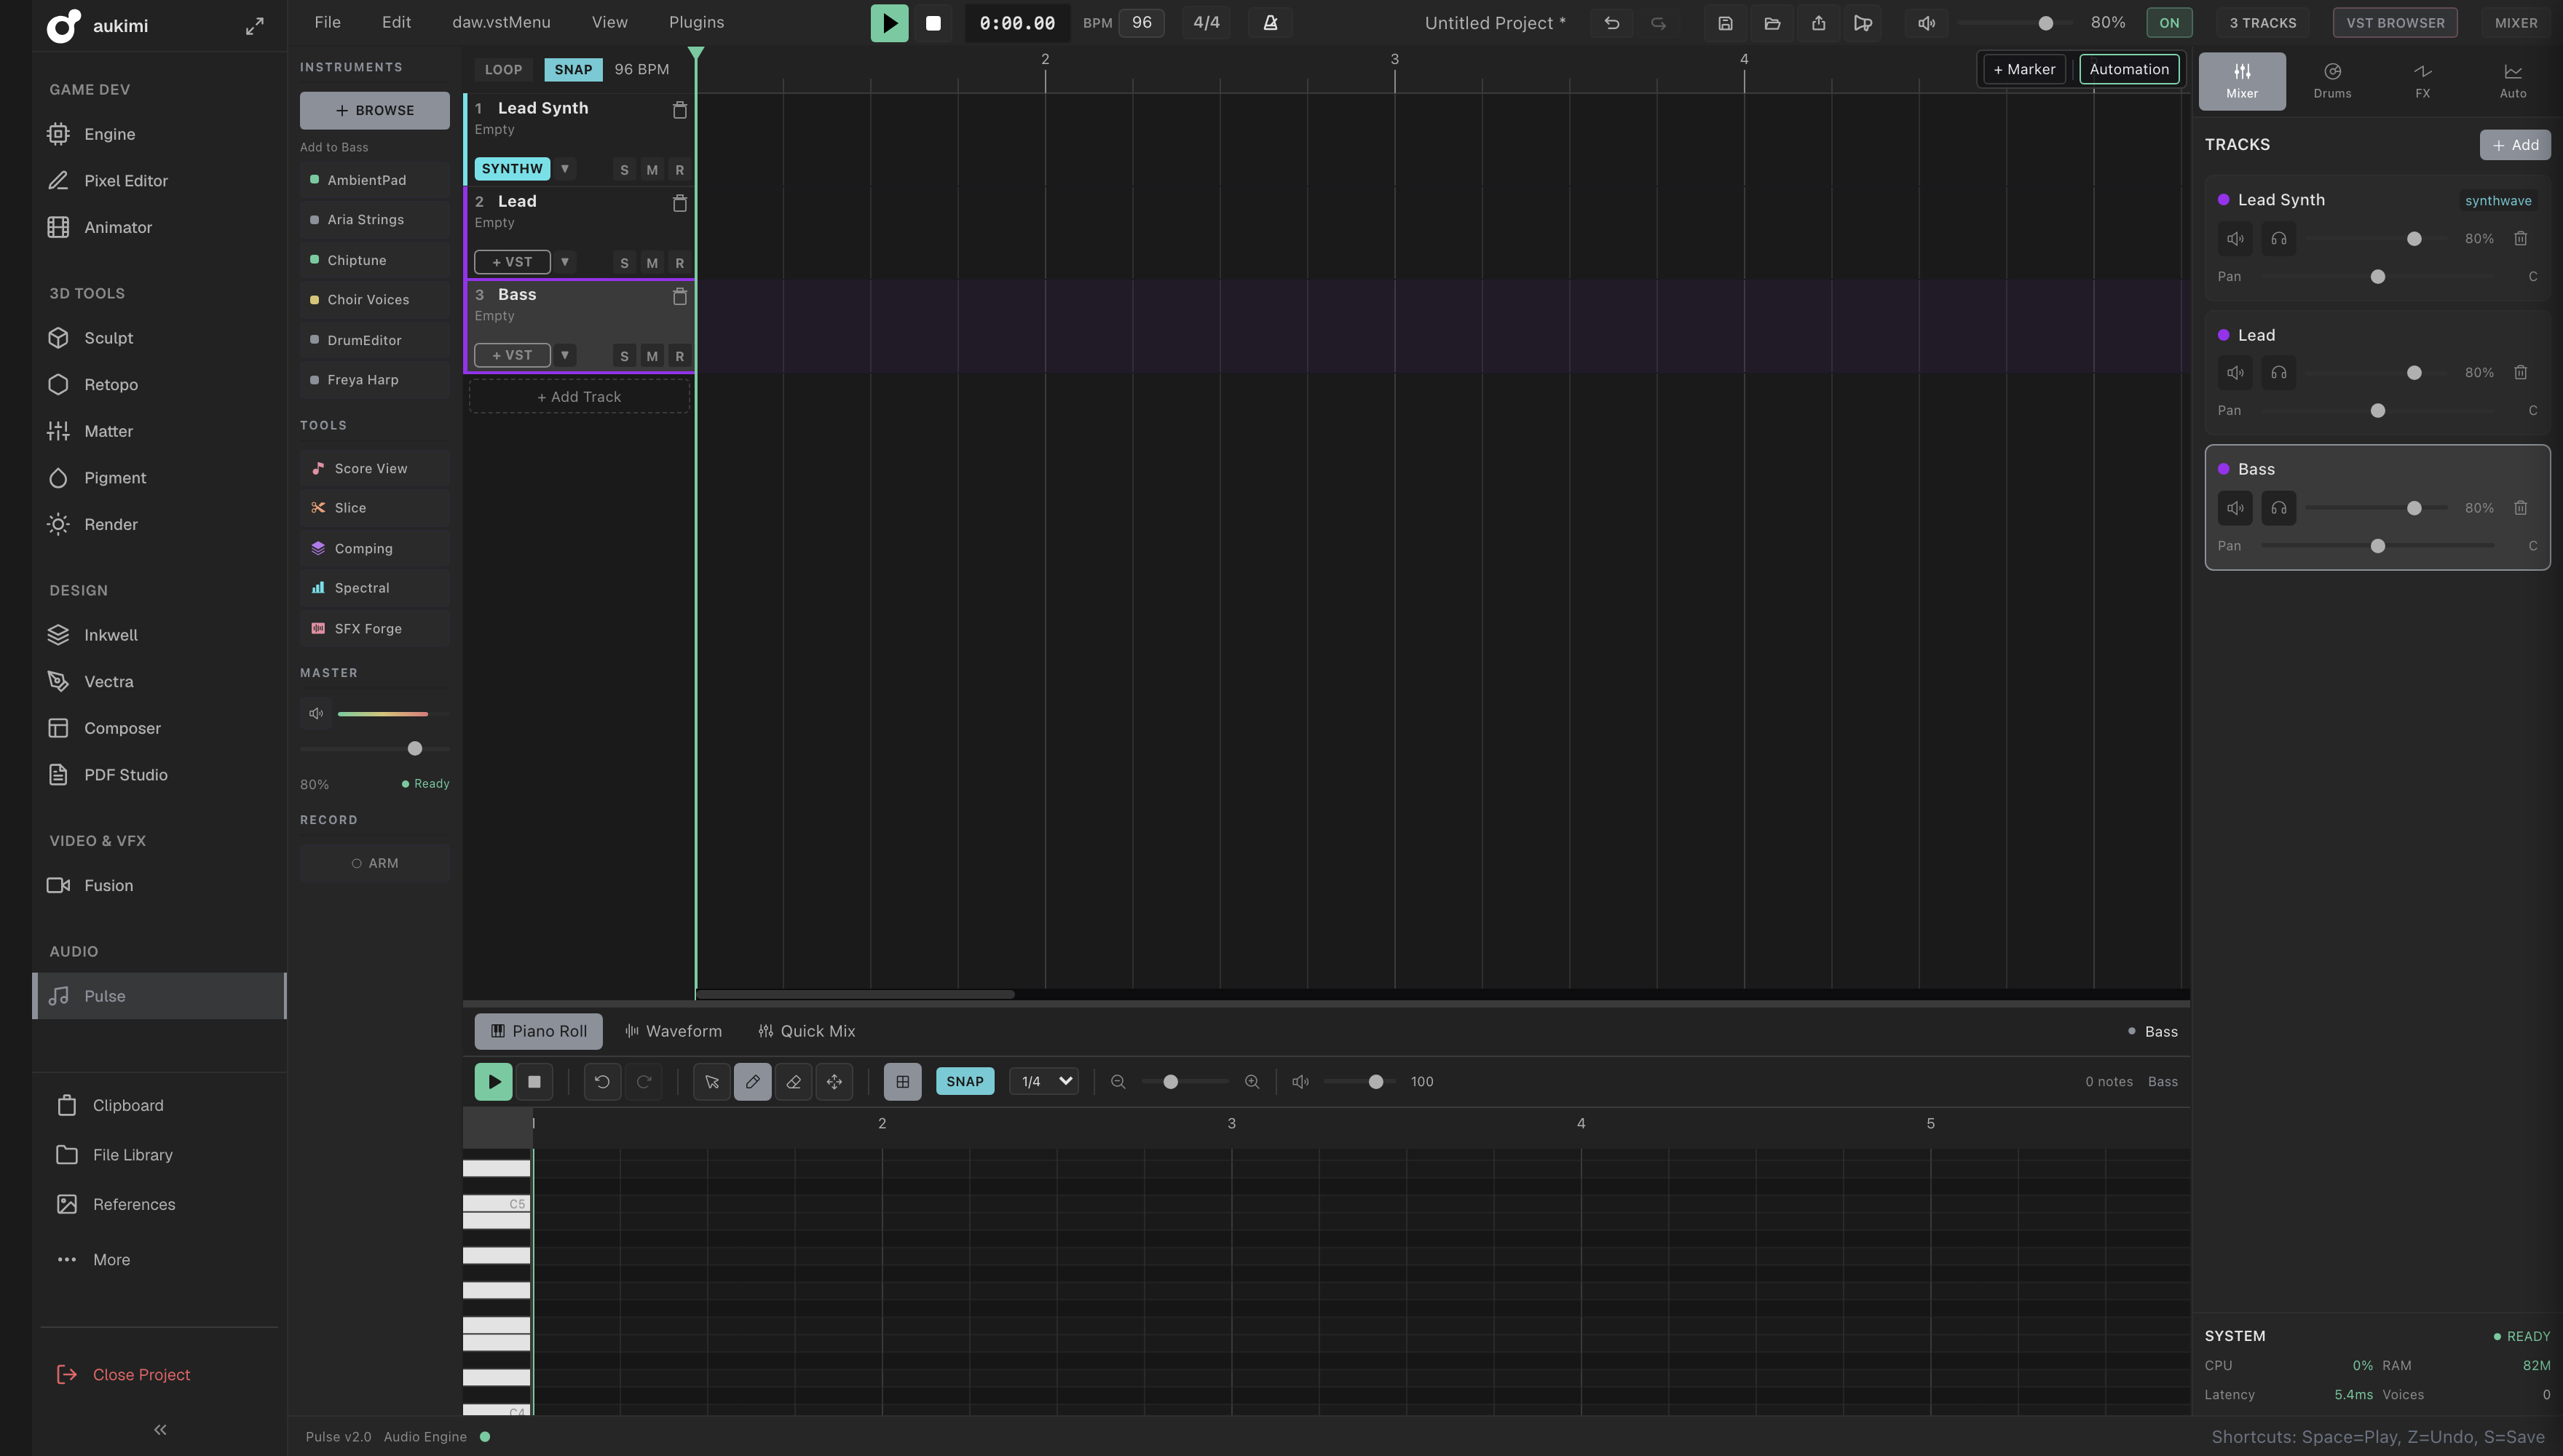Click the + Add Track button
Screen dimensions: 2563x1456
click(x=579, y=397)
